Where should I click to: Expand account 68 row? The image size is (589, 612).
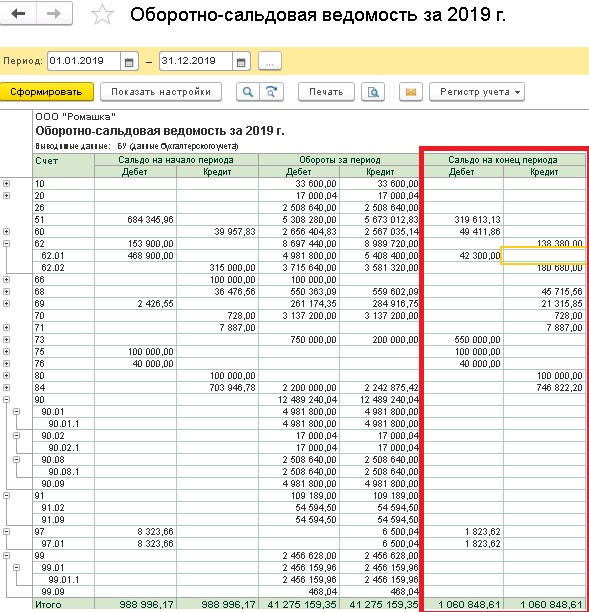pyautogui.click(x=6, y=292)
